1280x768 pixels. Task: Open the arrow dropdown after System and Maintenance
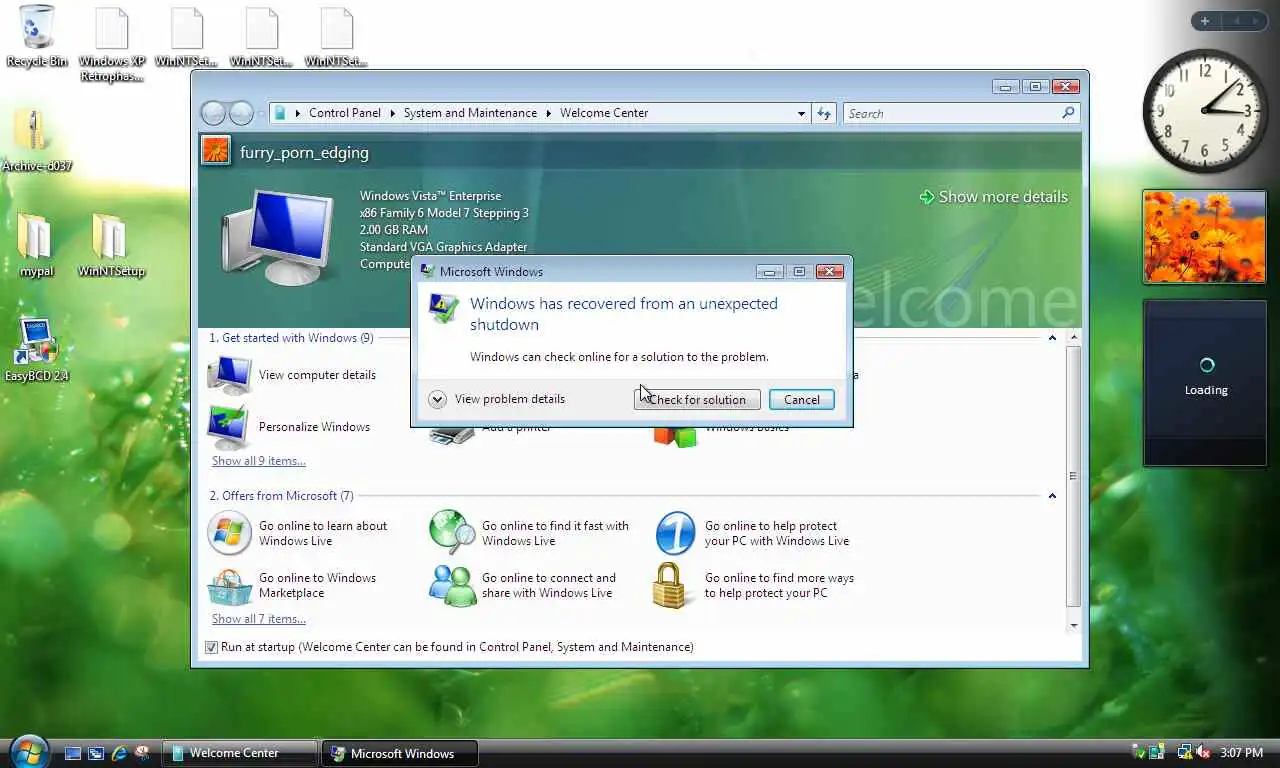549,113
